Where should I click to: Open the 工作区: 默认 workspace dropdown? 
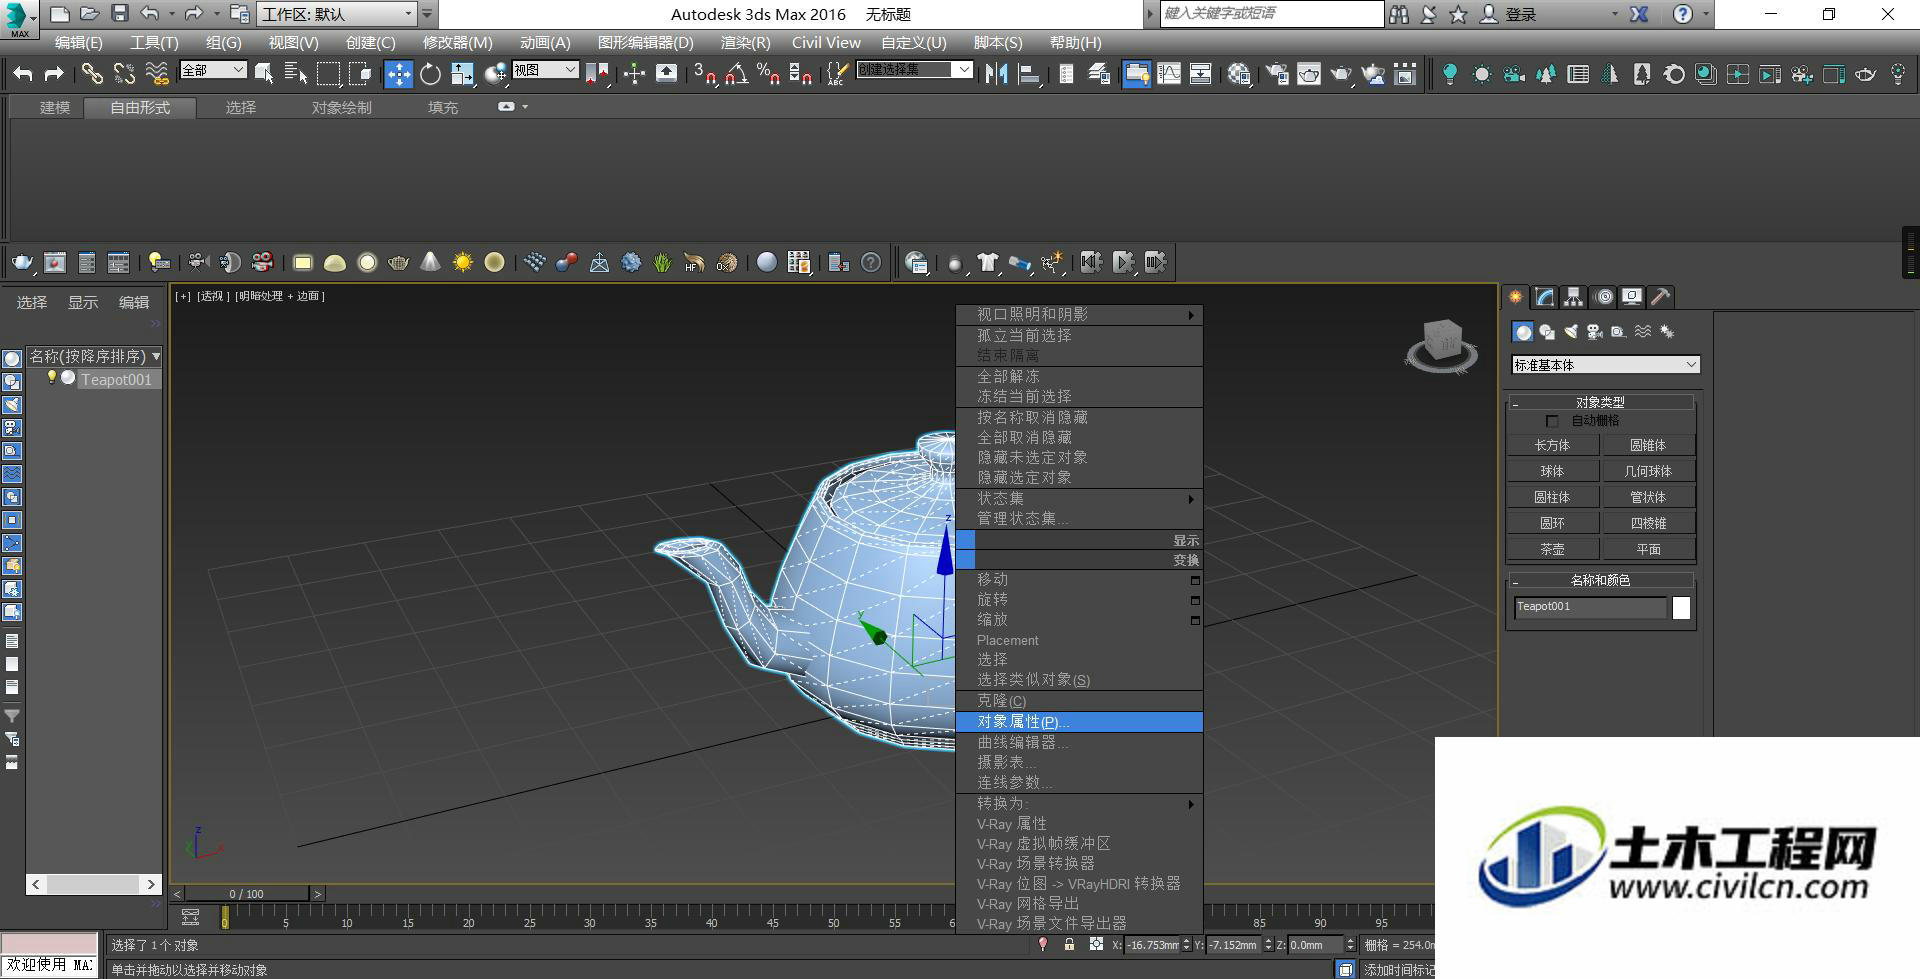(x=337, y=14)
